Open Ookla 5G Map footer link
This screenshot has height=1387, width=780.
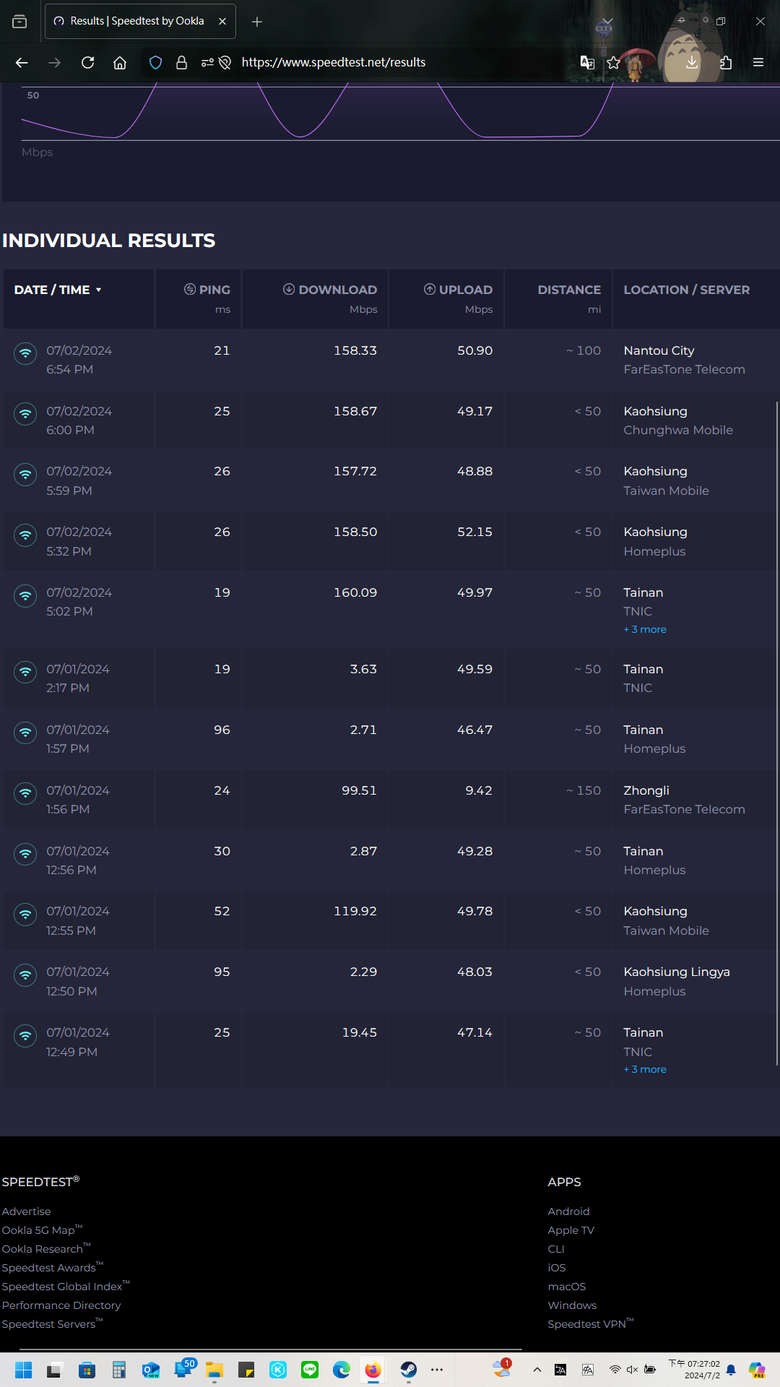click(41, 1230)
